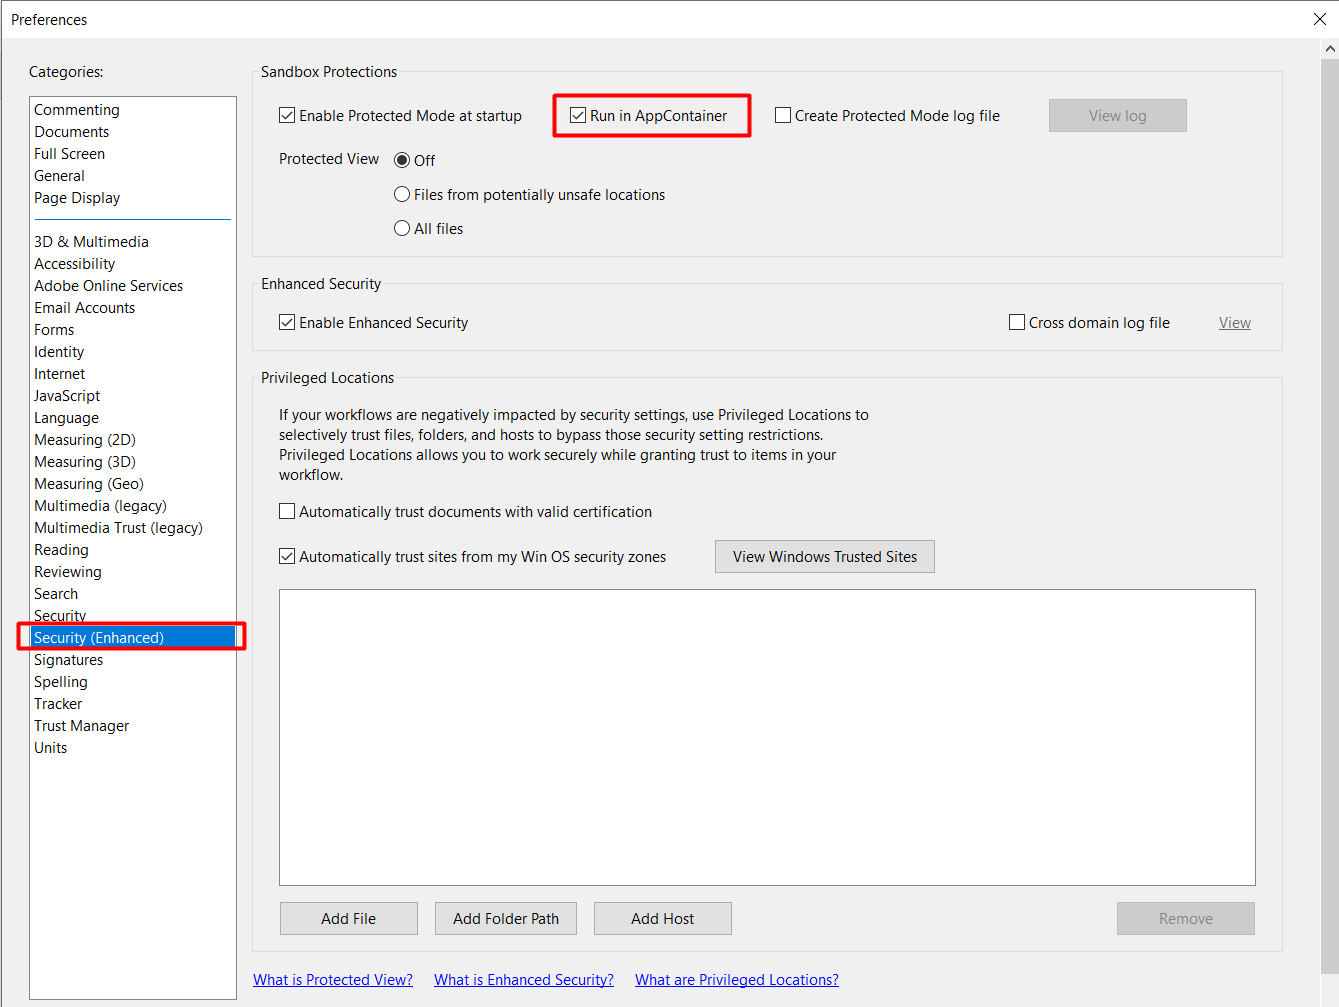Uncheck Automatically trust sites from Win OS zones
The width and height of the screenshot is (1339, 1007).
(287, 556)
